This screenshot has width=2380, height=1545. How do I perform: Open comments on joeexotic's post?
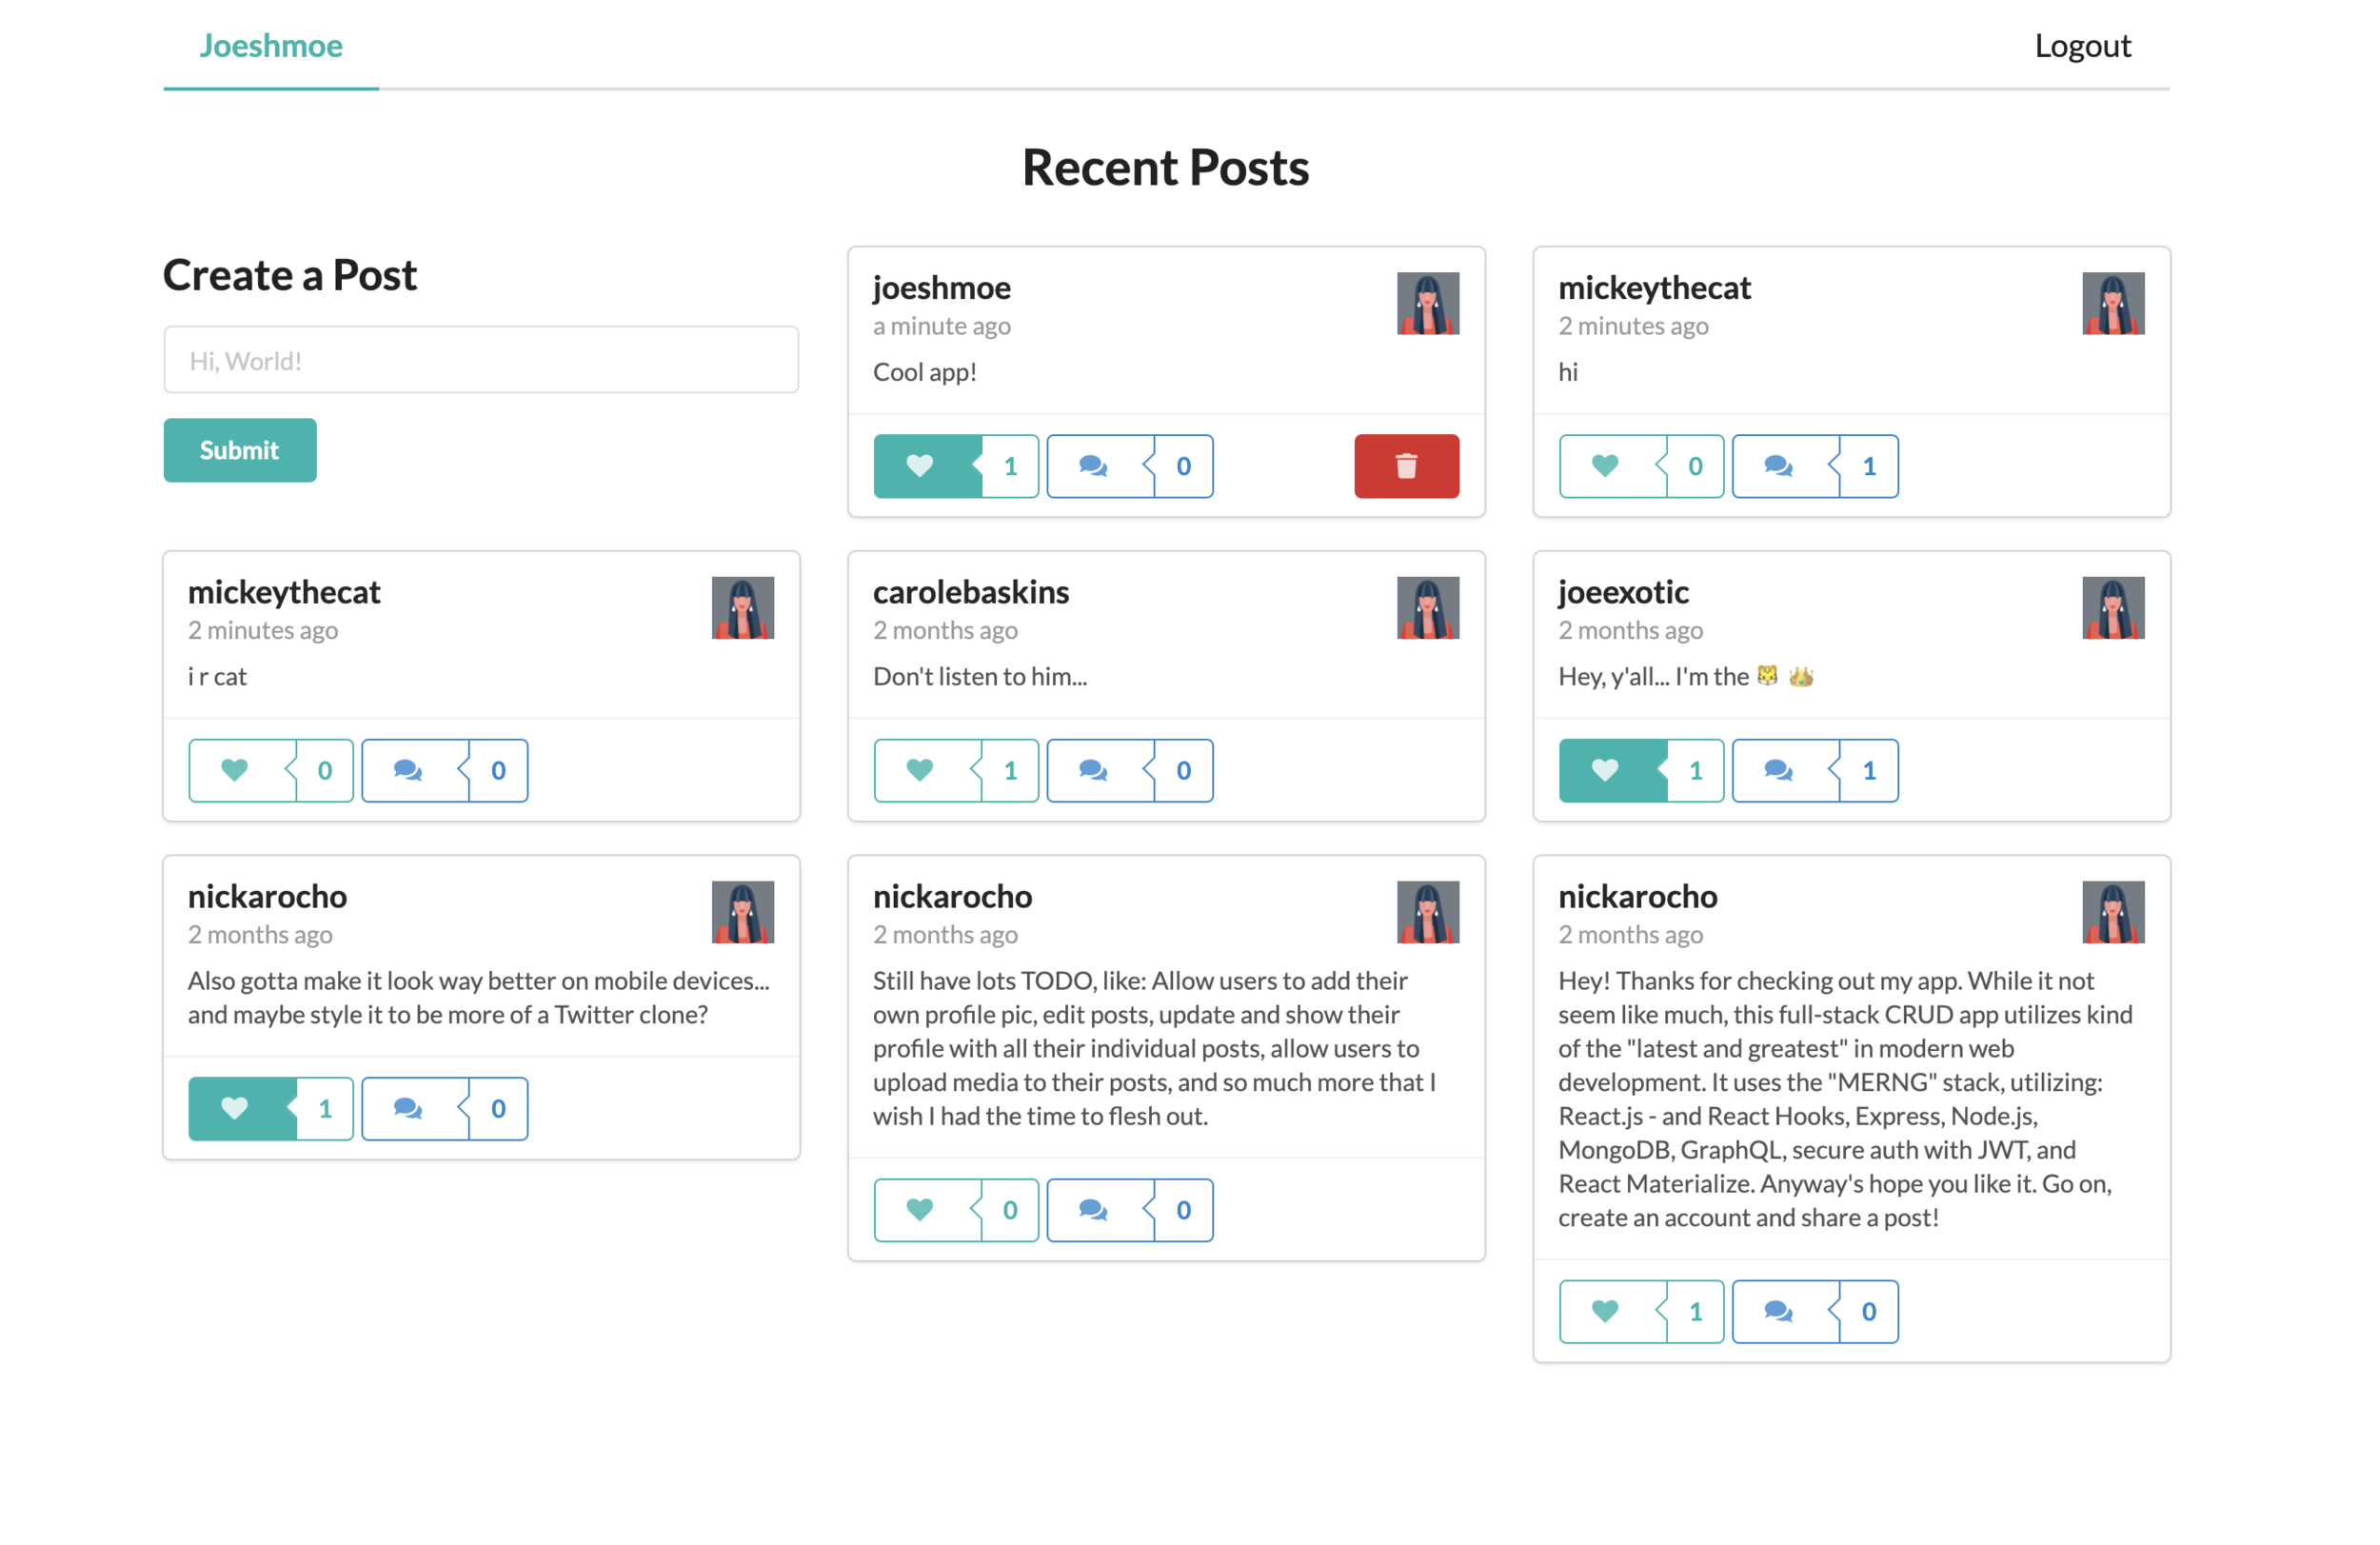[x=1786, y=770]
